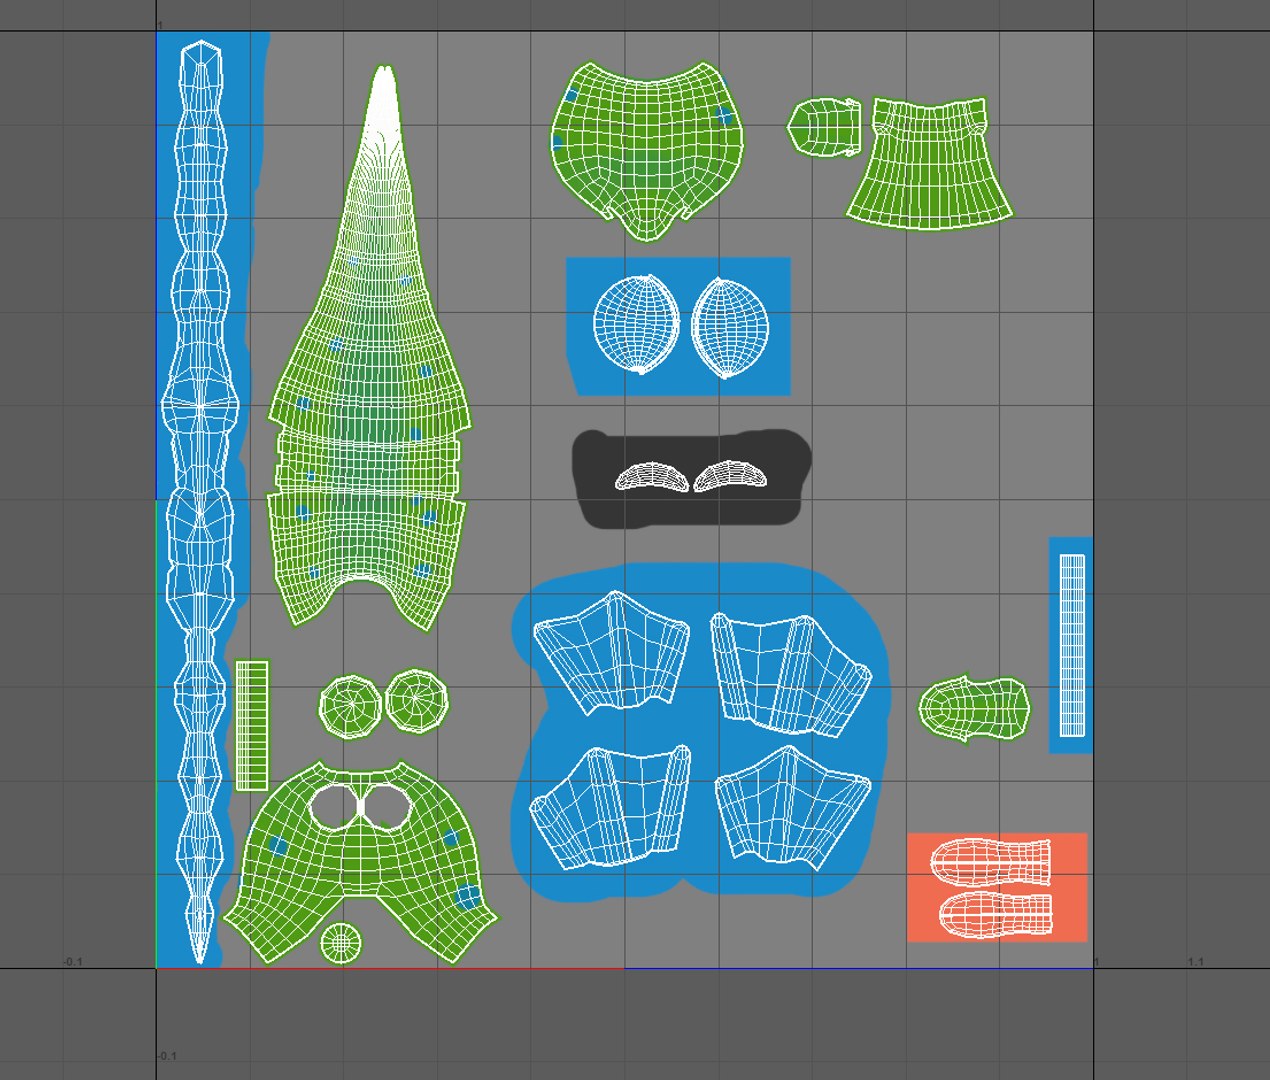This screenshot has height=1080, width=1270.
Task: Select the left eyebrow-shaped shell on dark patch
Action: [x=652, y=477]
